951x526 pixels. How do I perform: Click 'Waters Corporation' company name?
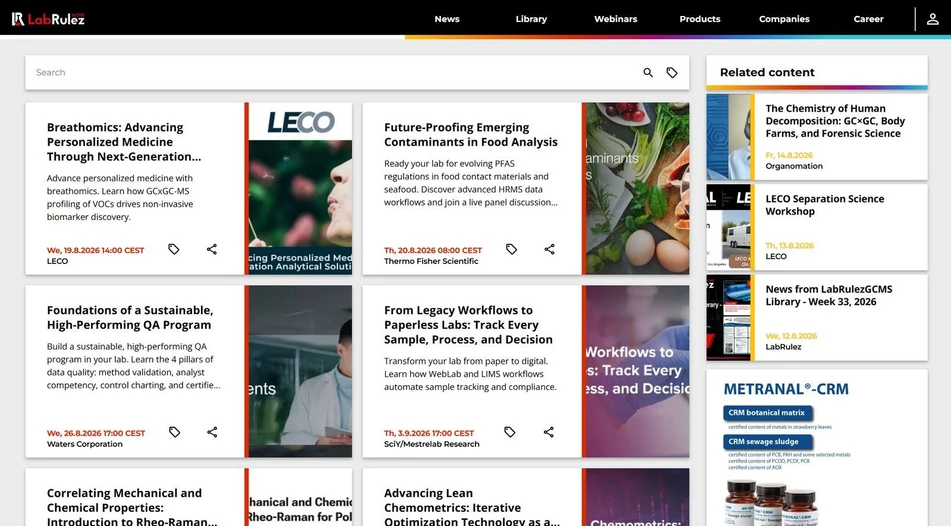pos(84,444)
